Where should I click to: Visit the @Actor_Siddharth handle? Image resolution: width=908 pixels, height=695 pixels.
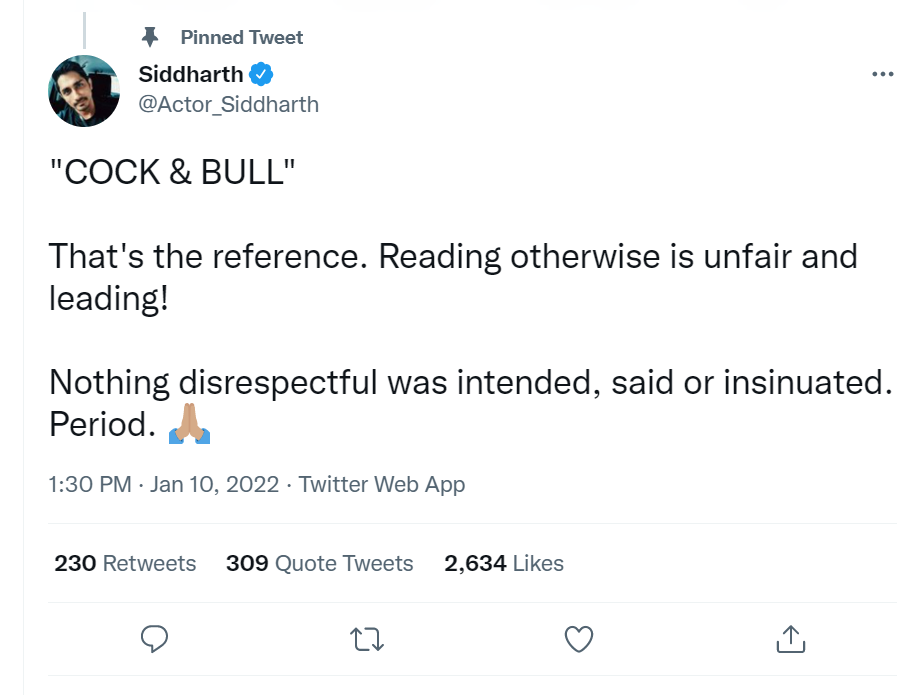click(x=228, y=104)
